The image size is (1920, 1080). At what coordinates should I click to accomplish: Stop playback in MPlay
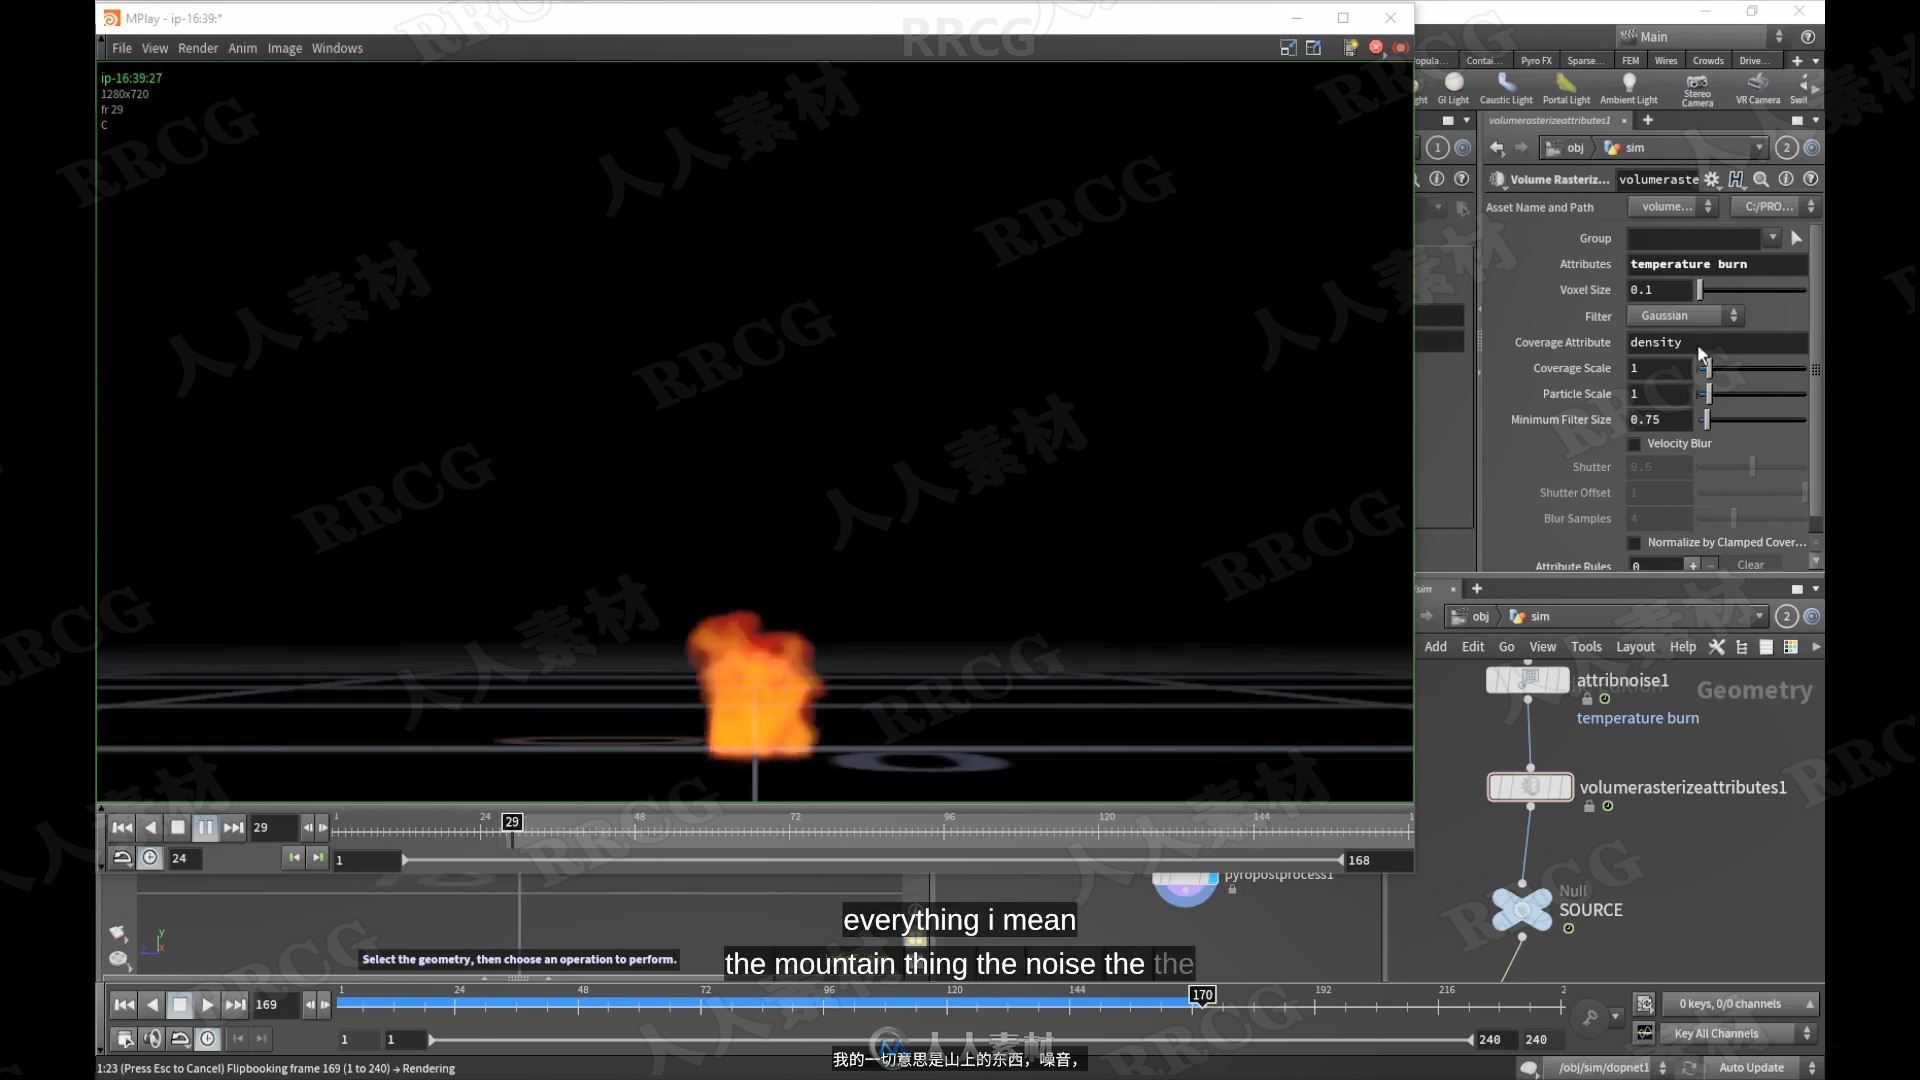pos(178,828)
